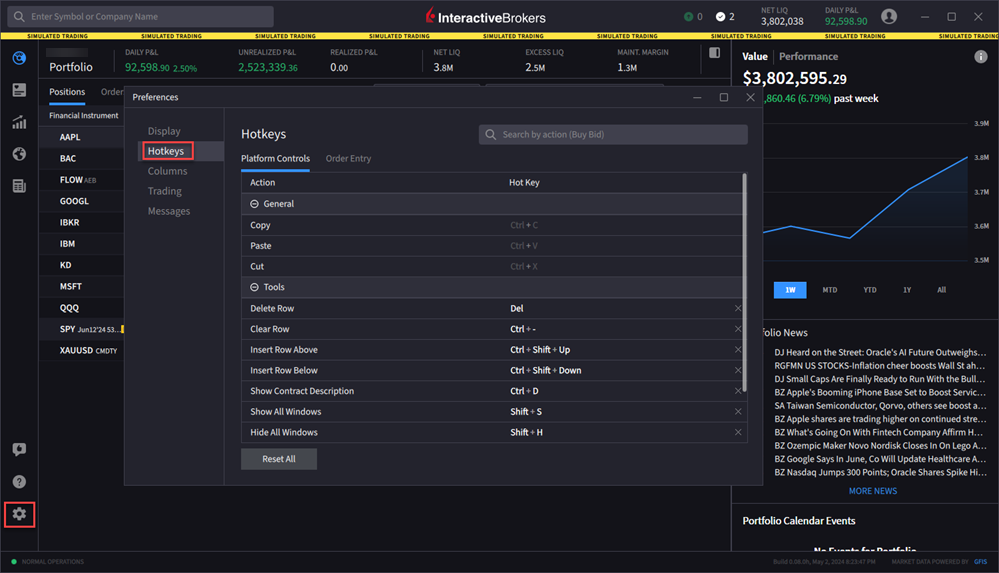Select Display in Preferences sidebar
The height and width of the screenshot is (573, 999).
point(164,131)
